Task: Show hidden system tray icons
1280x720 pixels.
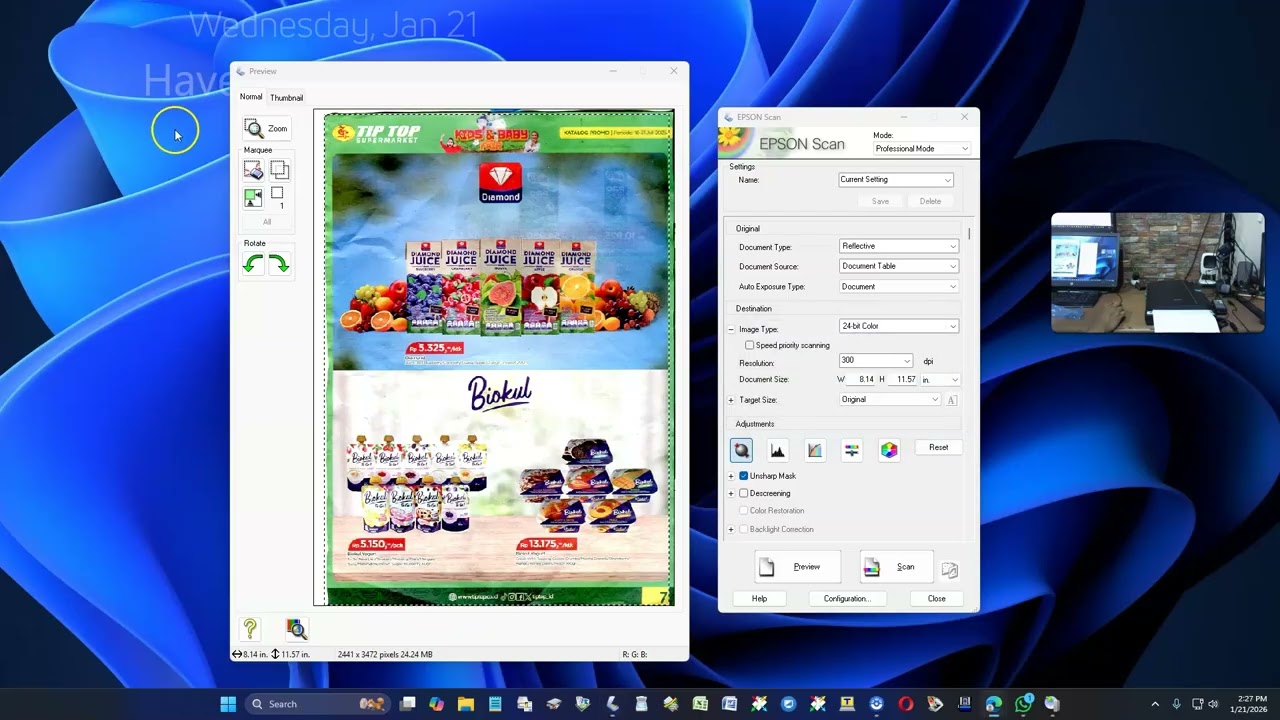Action: (x=1155, y=704)
